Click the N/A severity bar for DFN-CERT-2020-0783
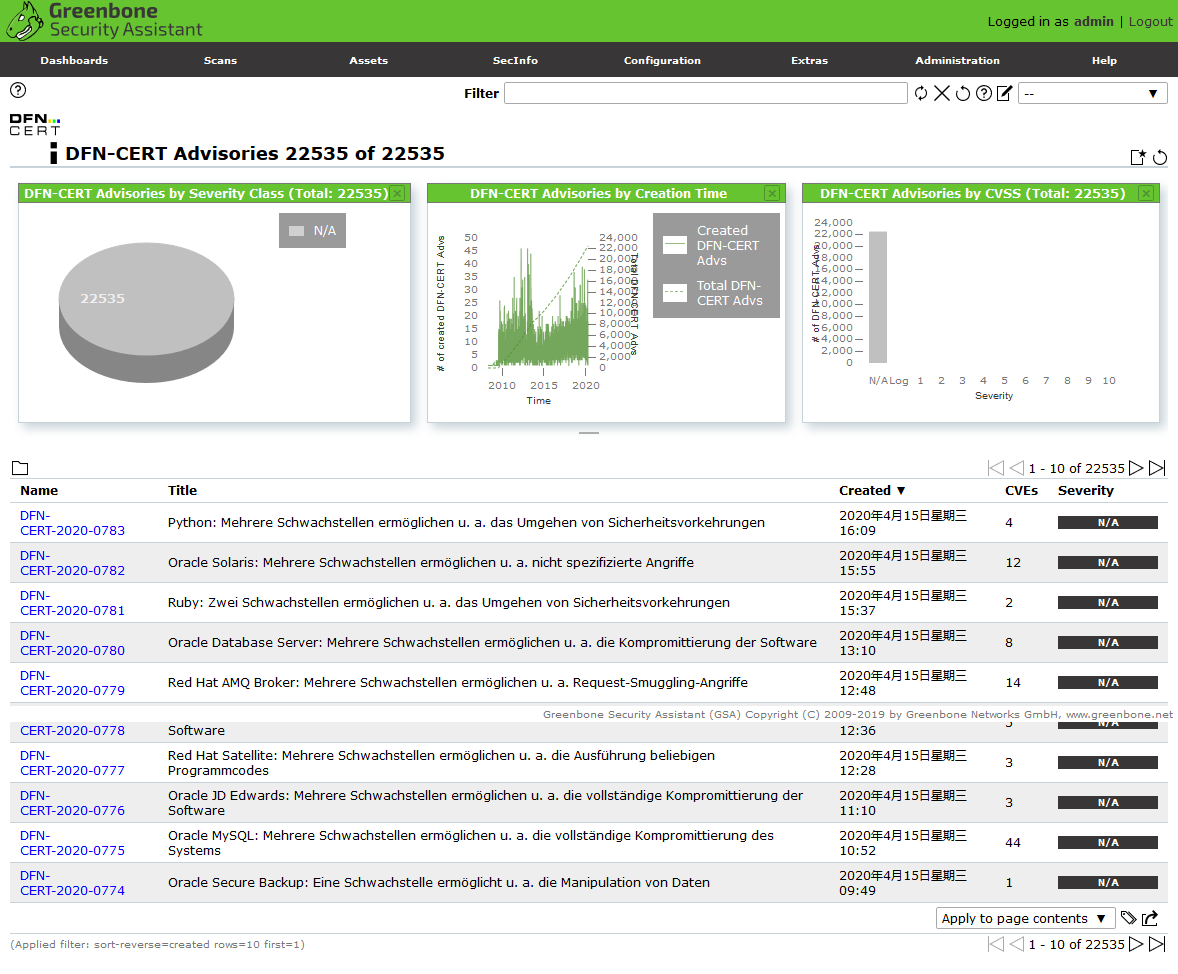The height and width of the screenshot is (974, 1178). (x=1107, y=522)
